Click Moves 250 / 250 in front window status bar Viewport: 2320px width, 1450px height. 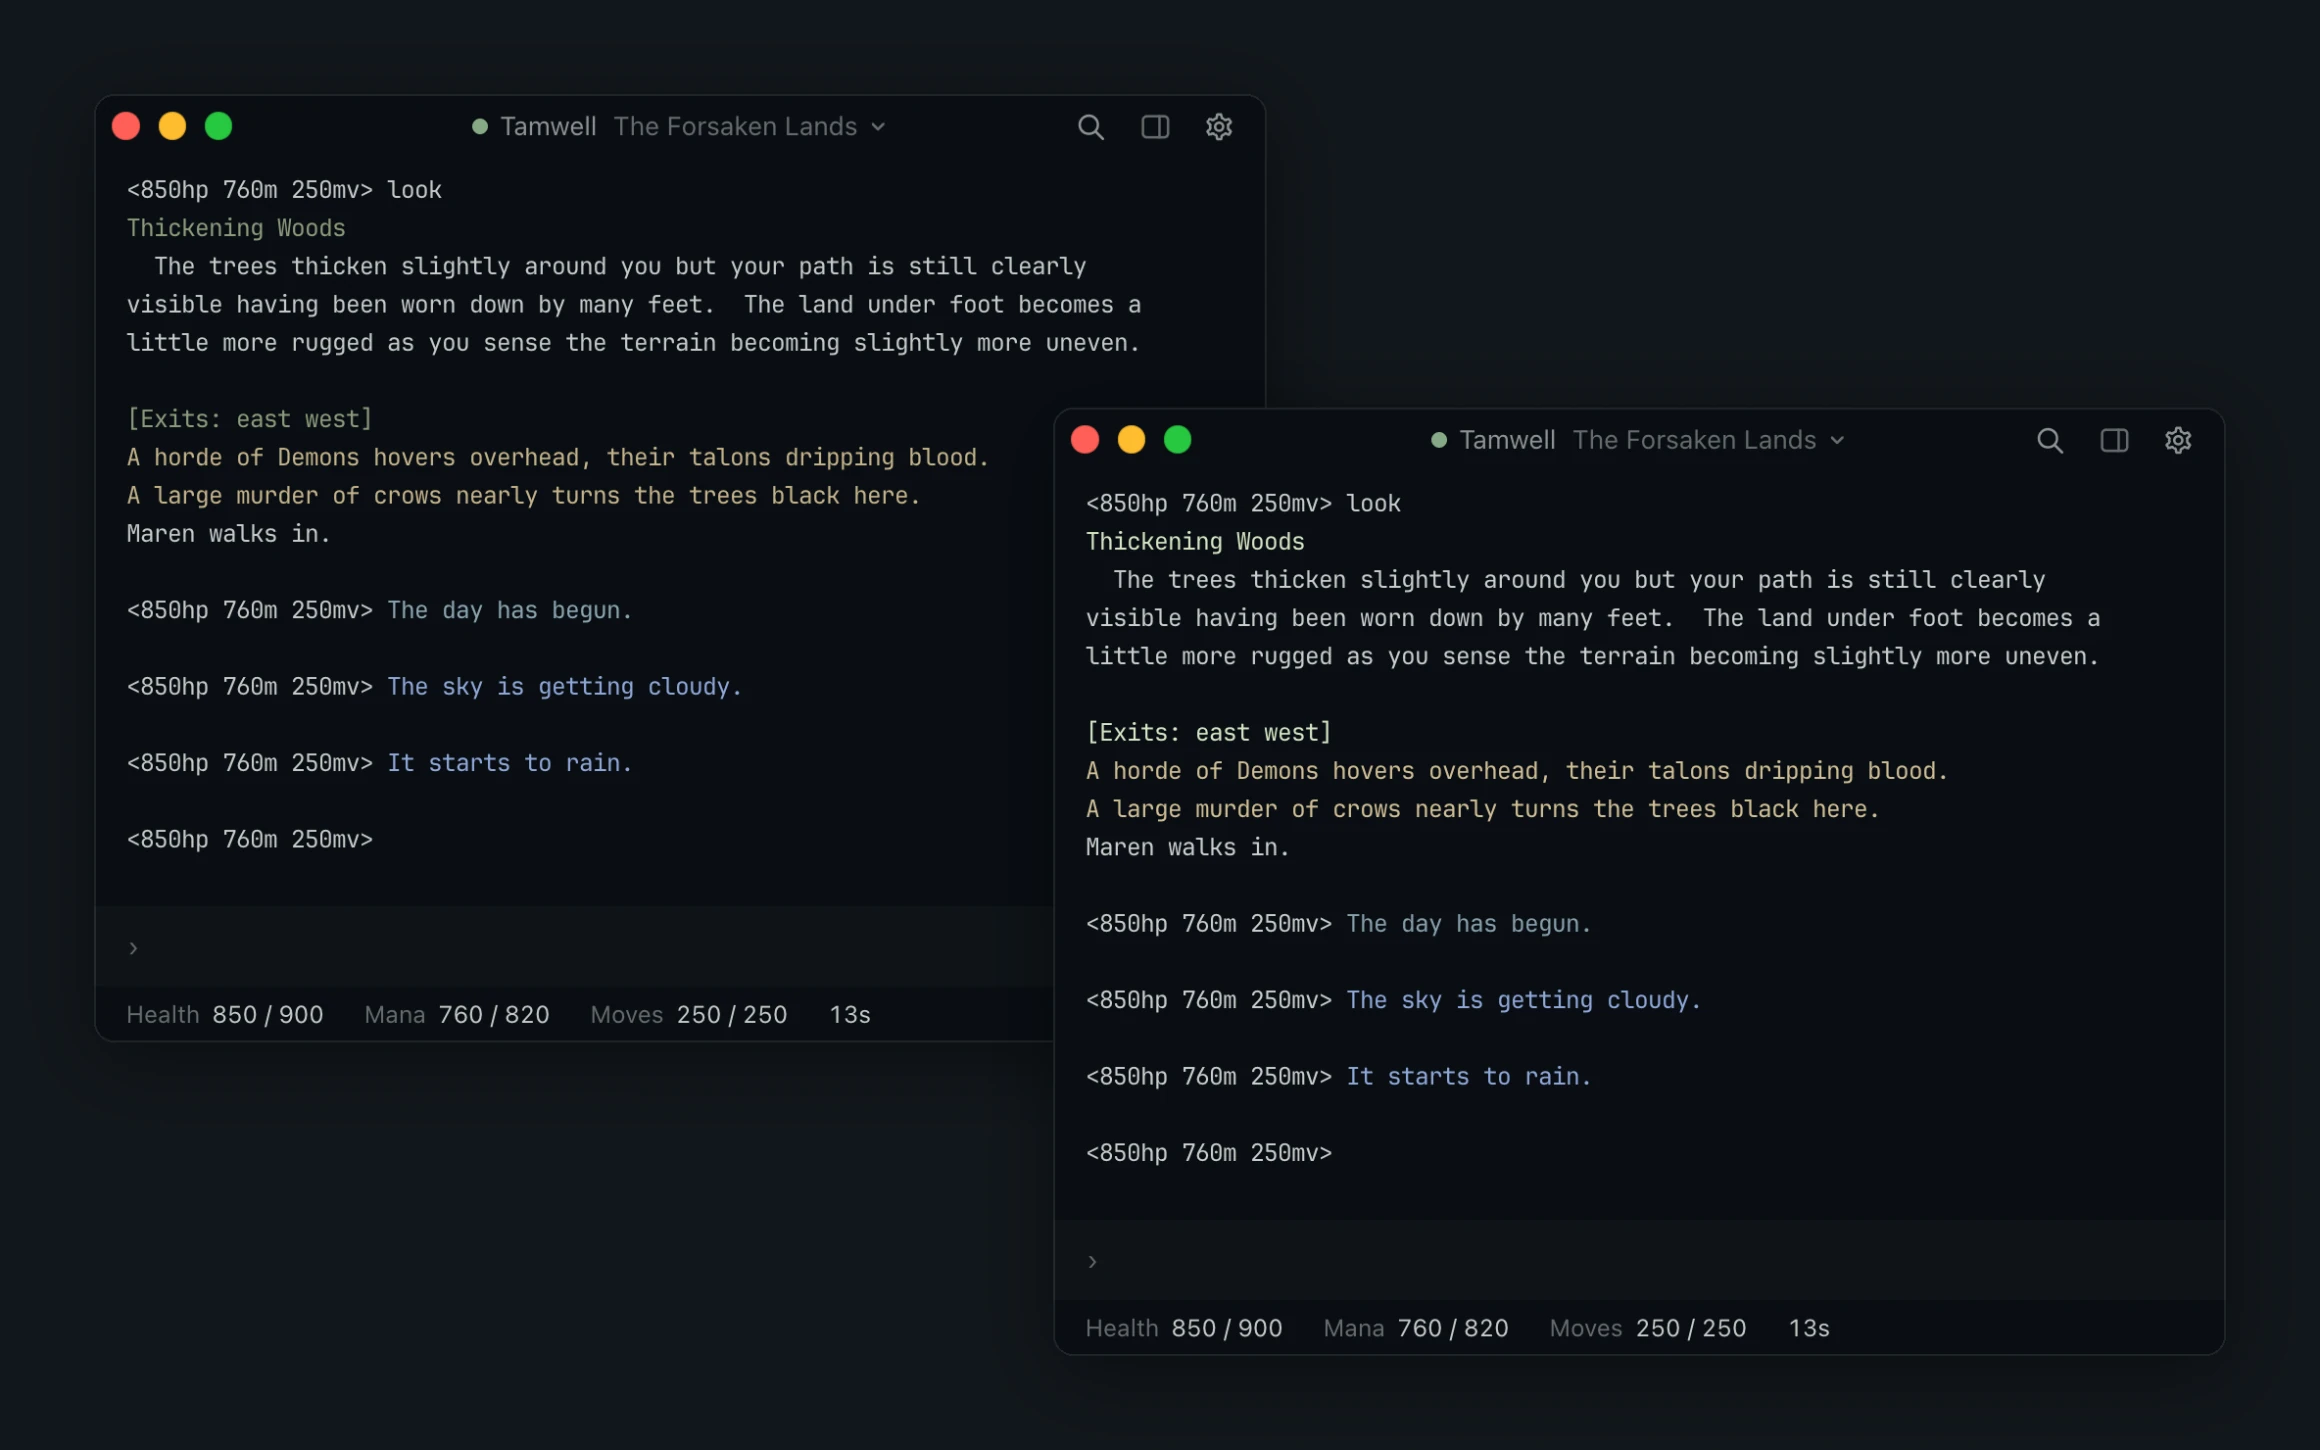1648,1328
